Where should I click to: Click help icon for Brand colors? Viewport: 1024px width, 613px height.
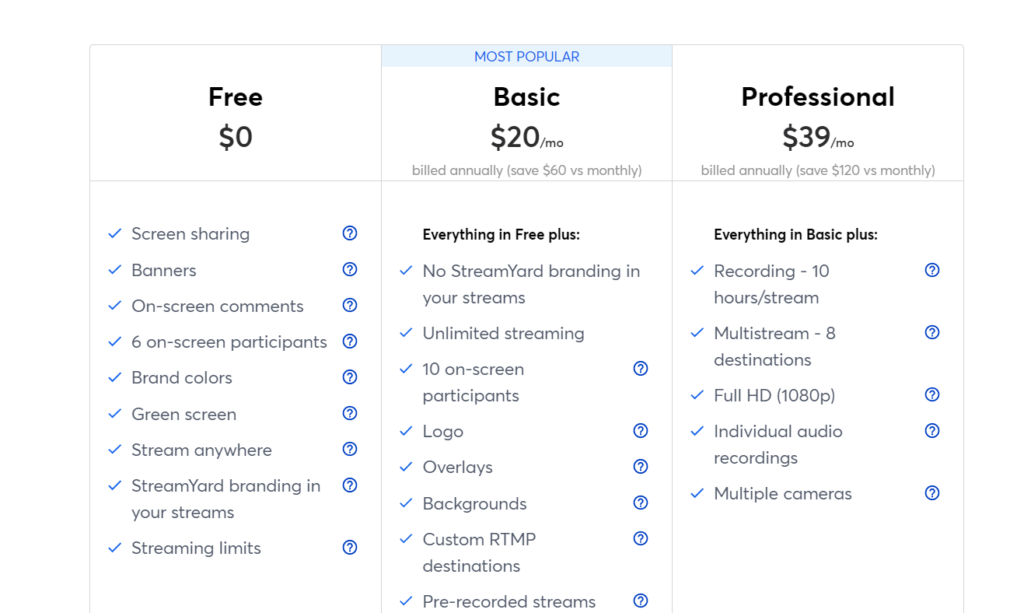click(x=350, y=377)
